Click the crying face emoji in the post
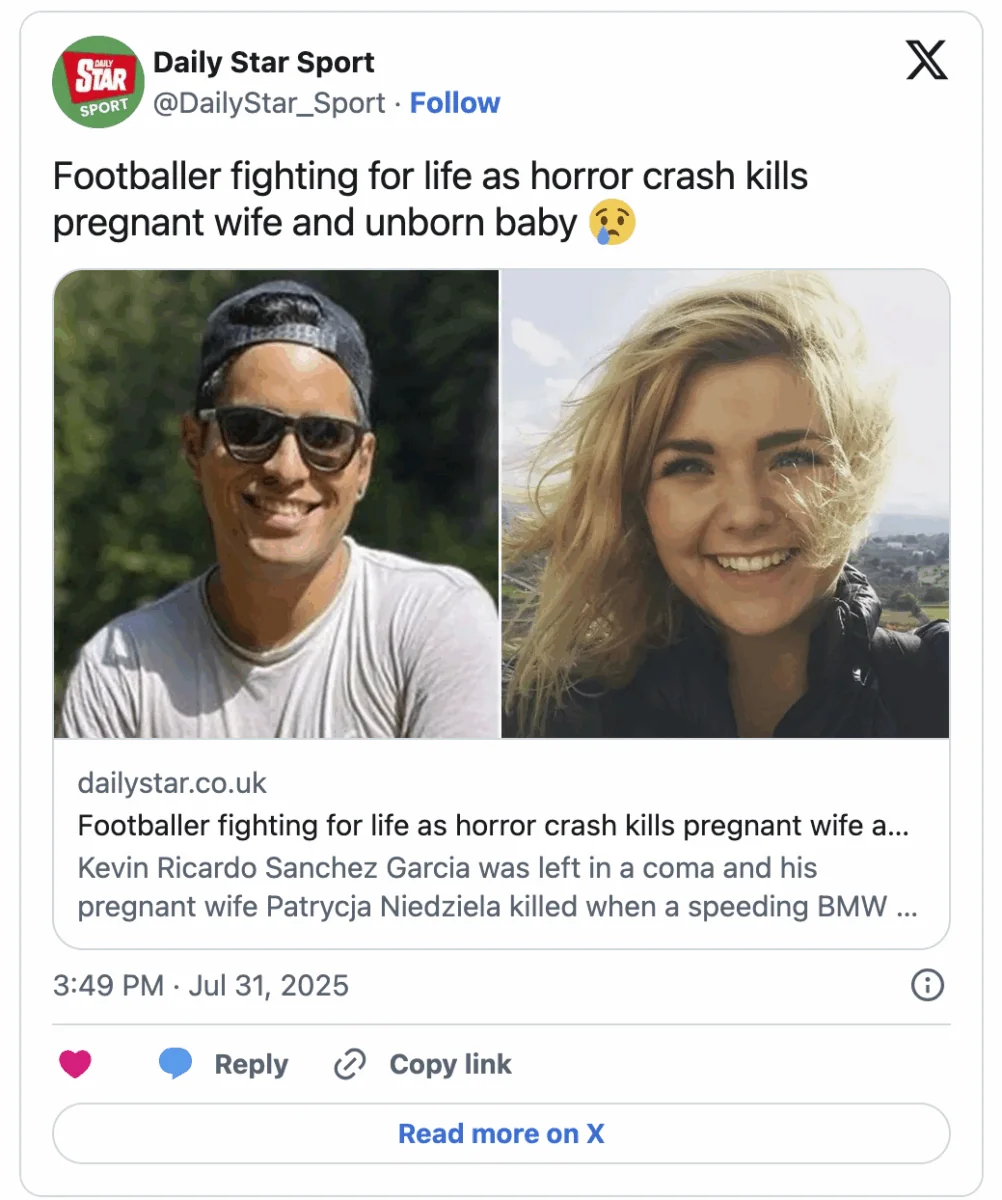This screenshot has height=1200, width=1002. point(612,222)
